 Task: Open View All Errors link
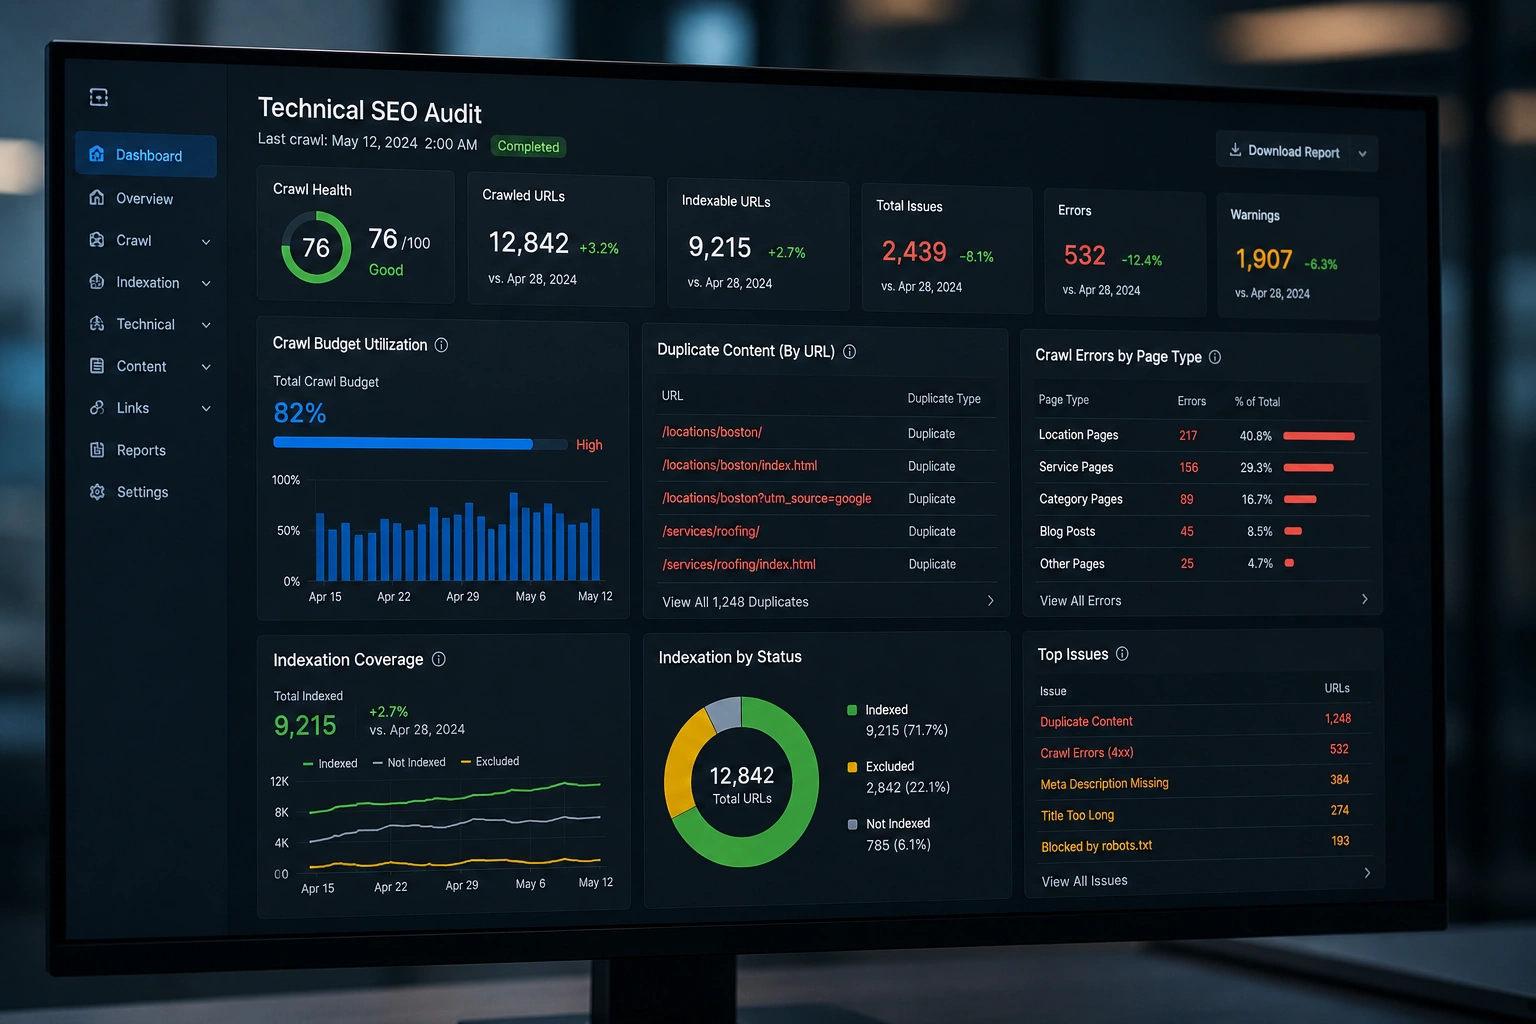[1080, 601]
